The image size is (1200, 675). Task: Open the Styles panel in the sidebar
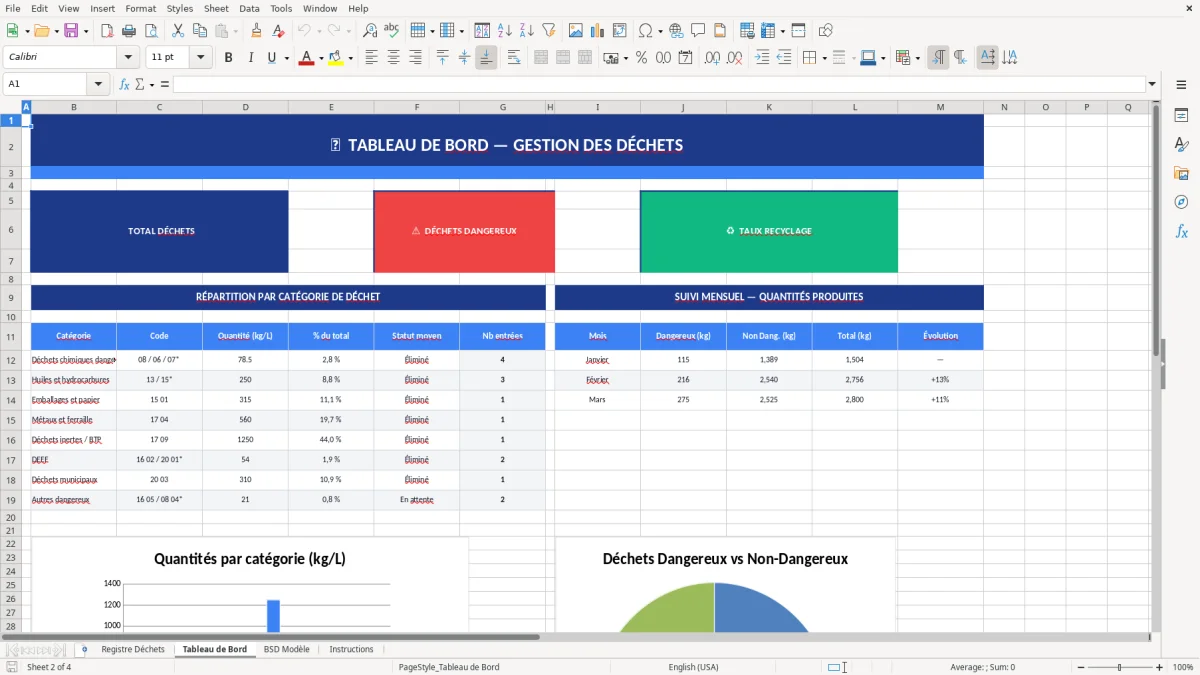click(1181, 144)
